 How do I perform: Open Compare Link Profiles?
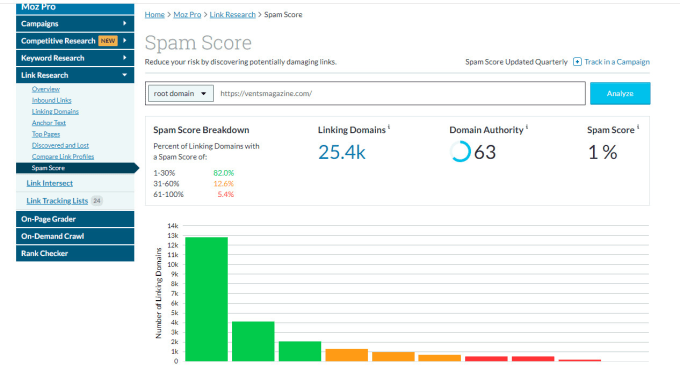63,156
